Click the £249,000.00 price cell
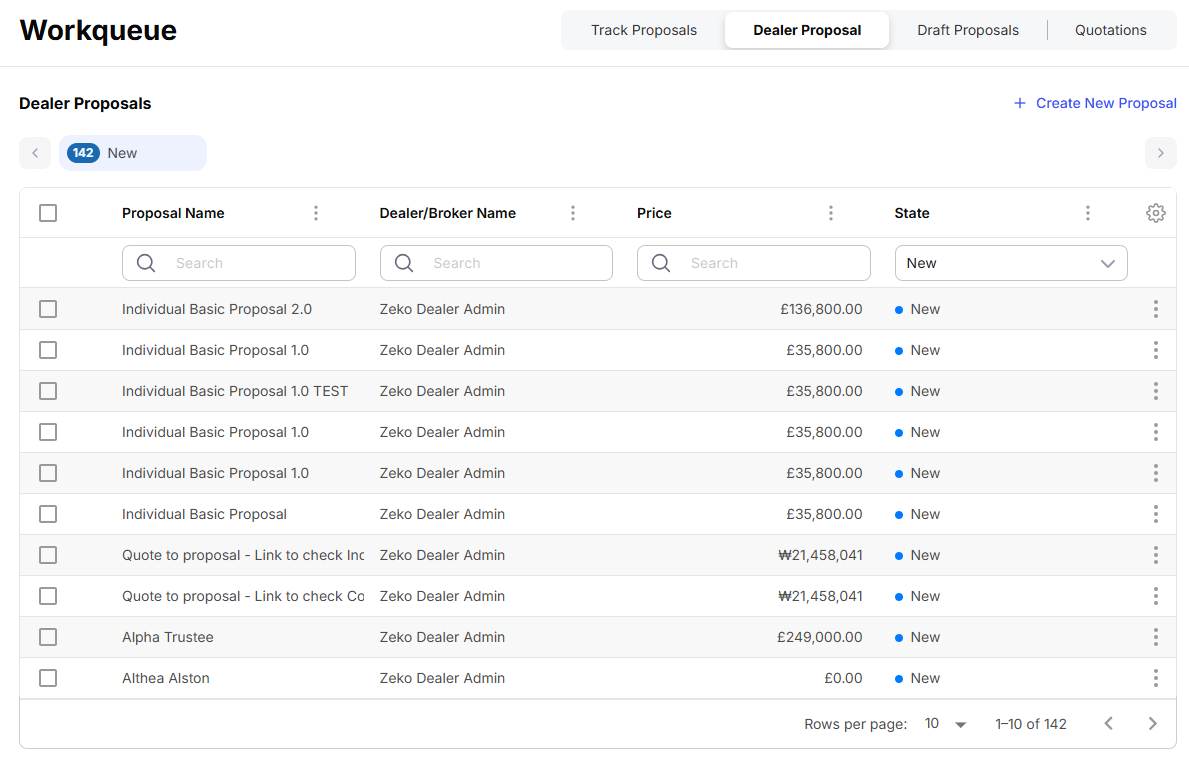 coord(820,637)
